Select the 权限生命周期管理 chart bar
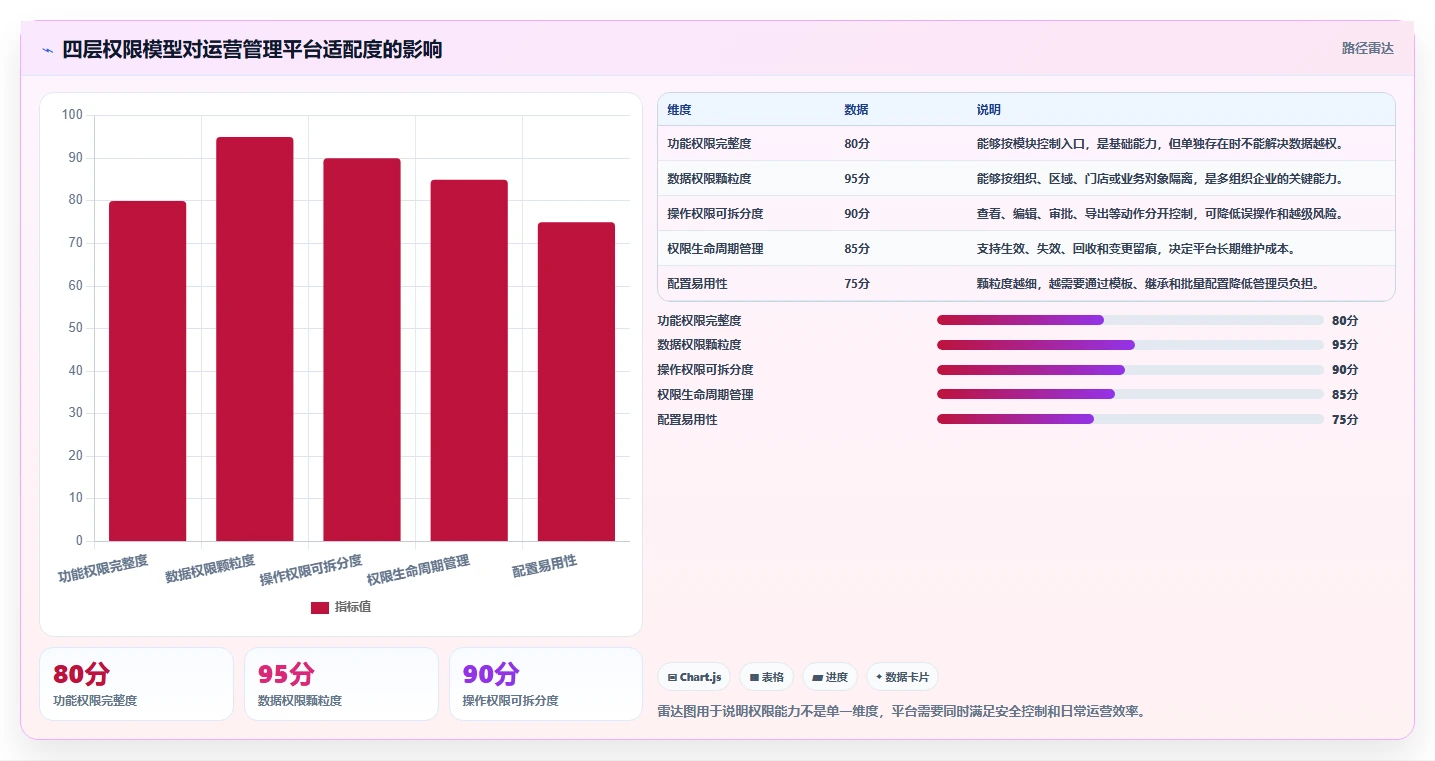1435x761 pixels. 469,360
